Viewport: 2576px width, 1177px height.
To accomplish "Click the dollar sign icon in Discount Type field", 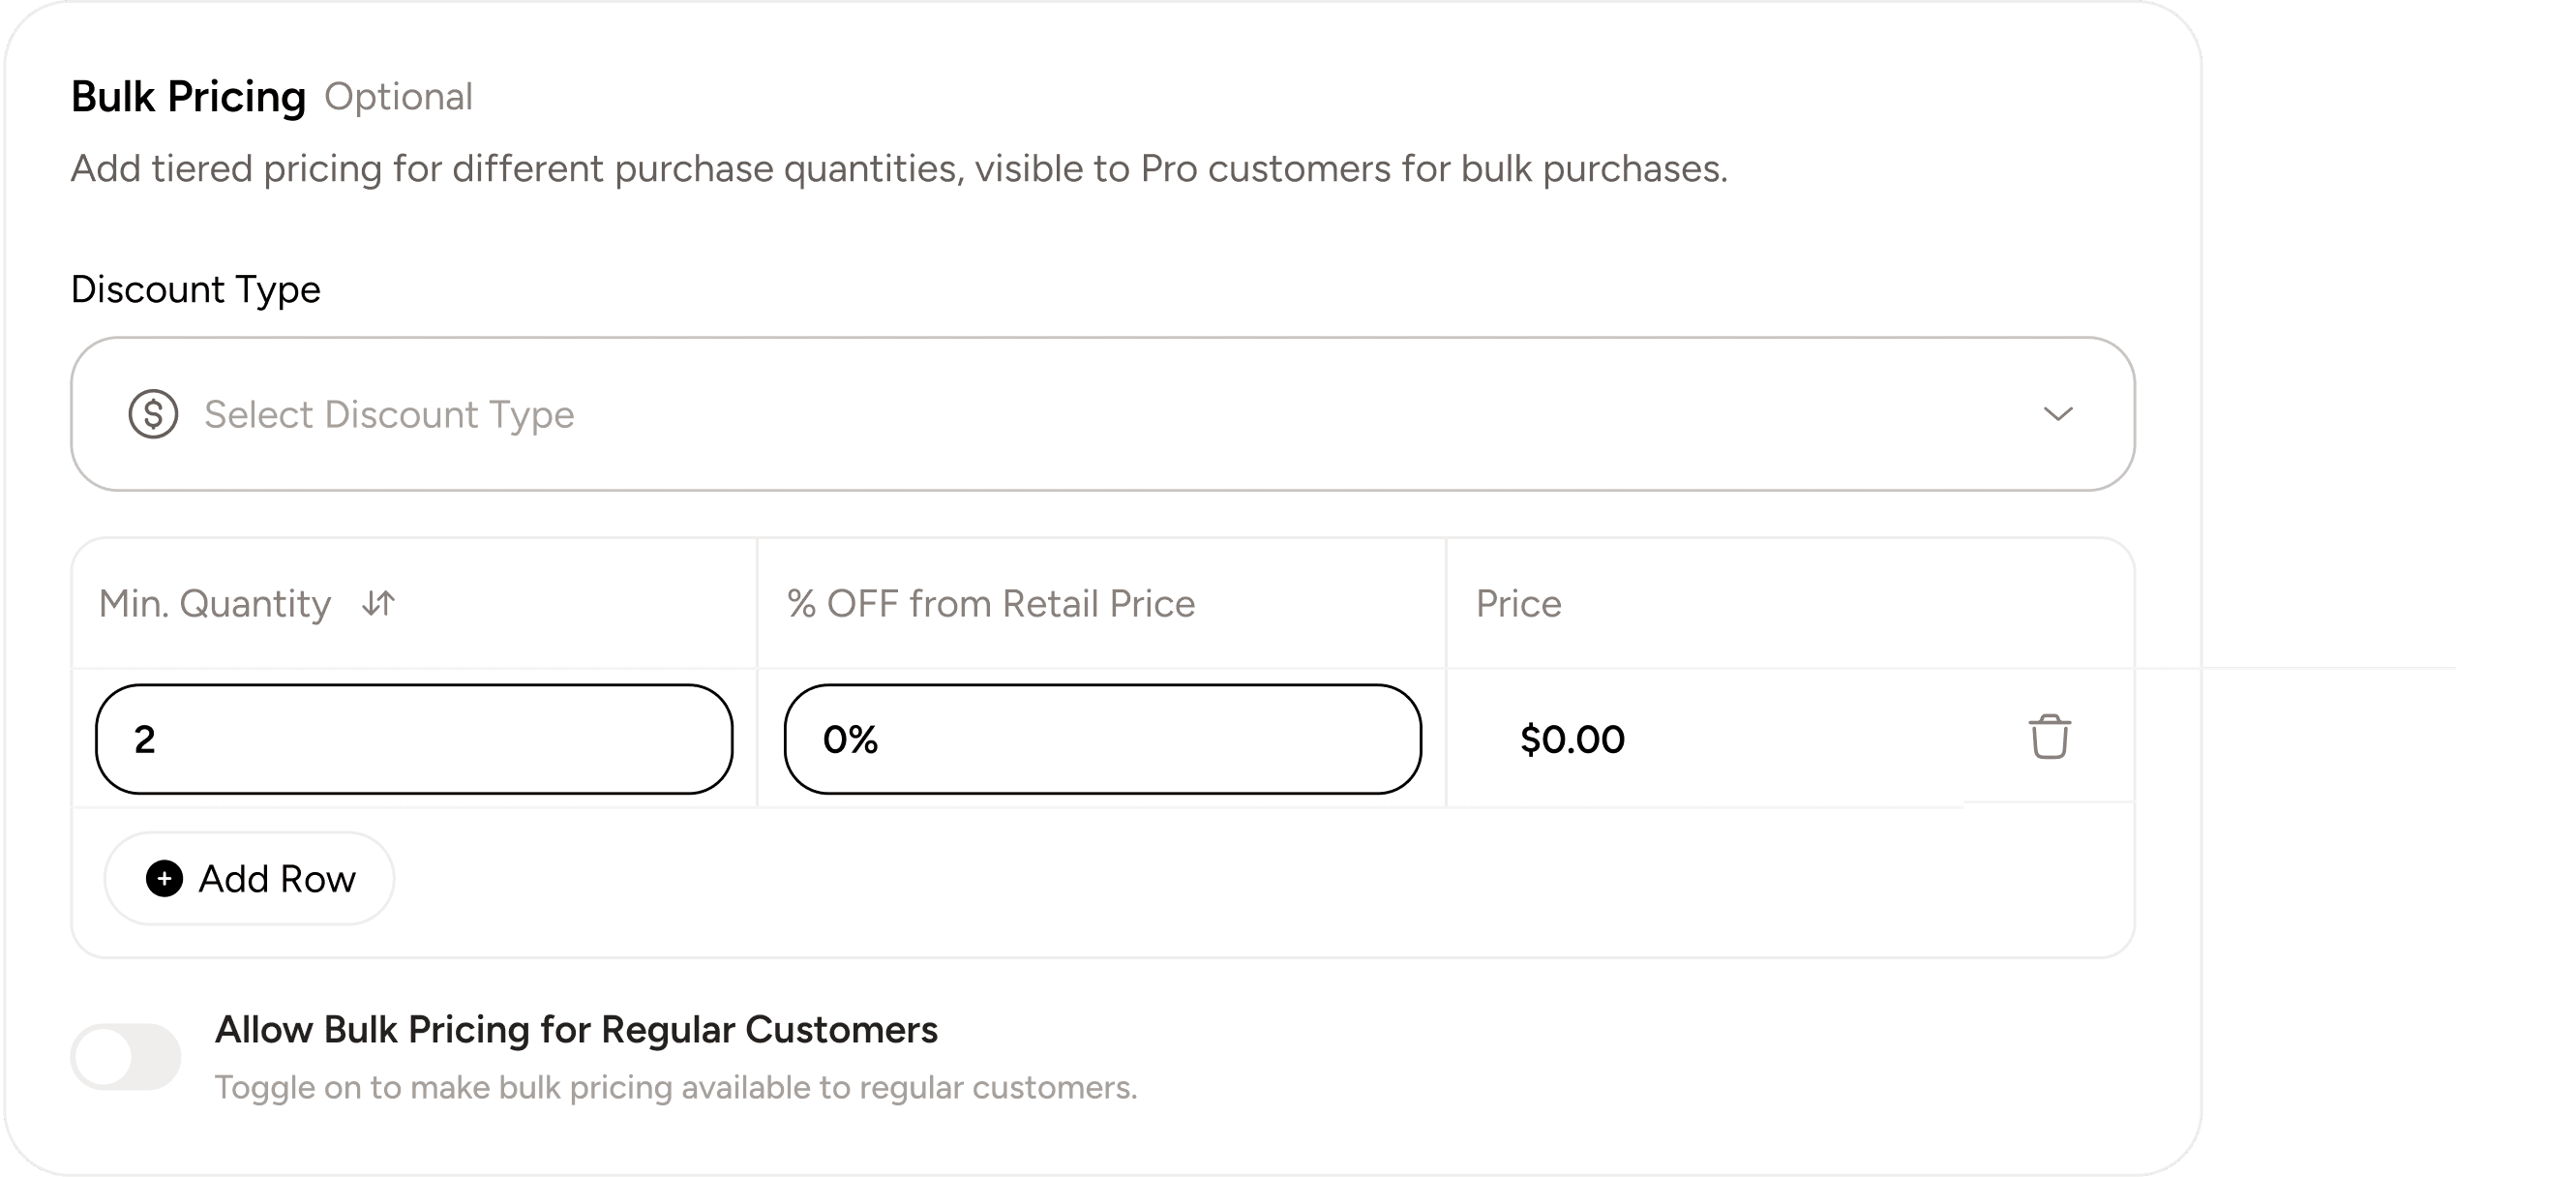I will click(x=152, y=414).
